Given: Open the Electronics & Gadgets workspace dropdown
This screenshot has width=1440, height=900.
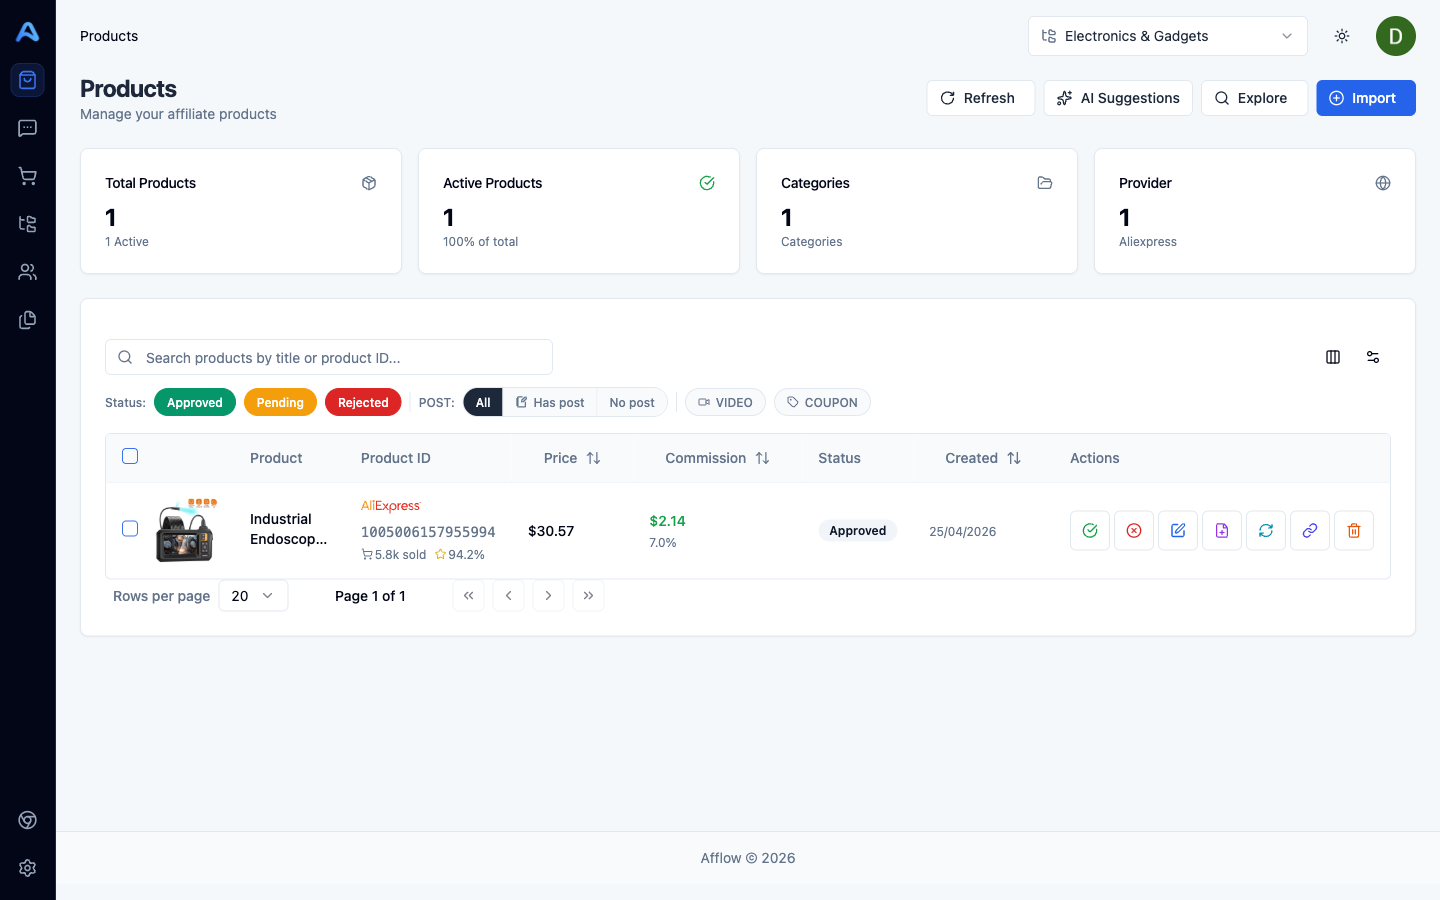Looking at the screenshot, I should coord(1167,36).
